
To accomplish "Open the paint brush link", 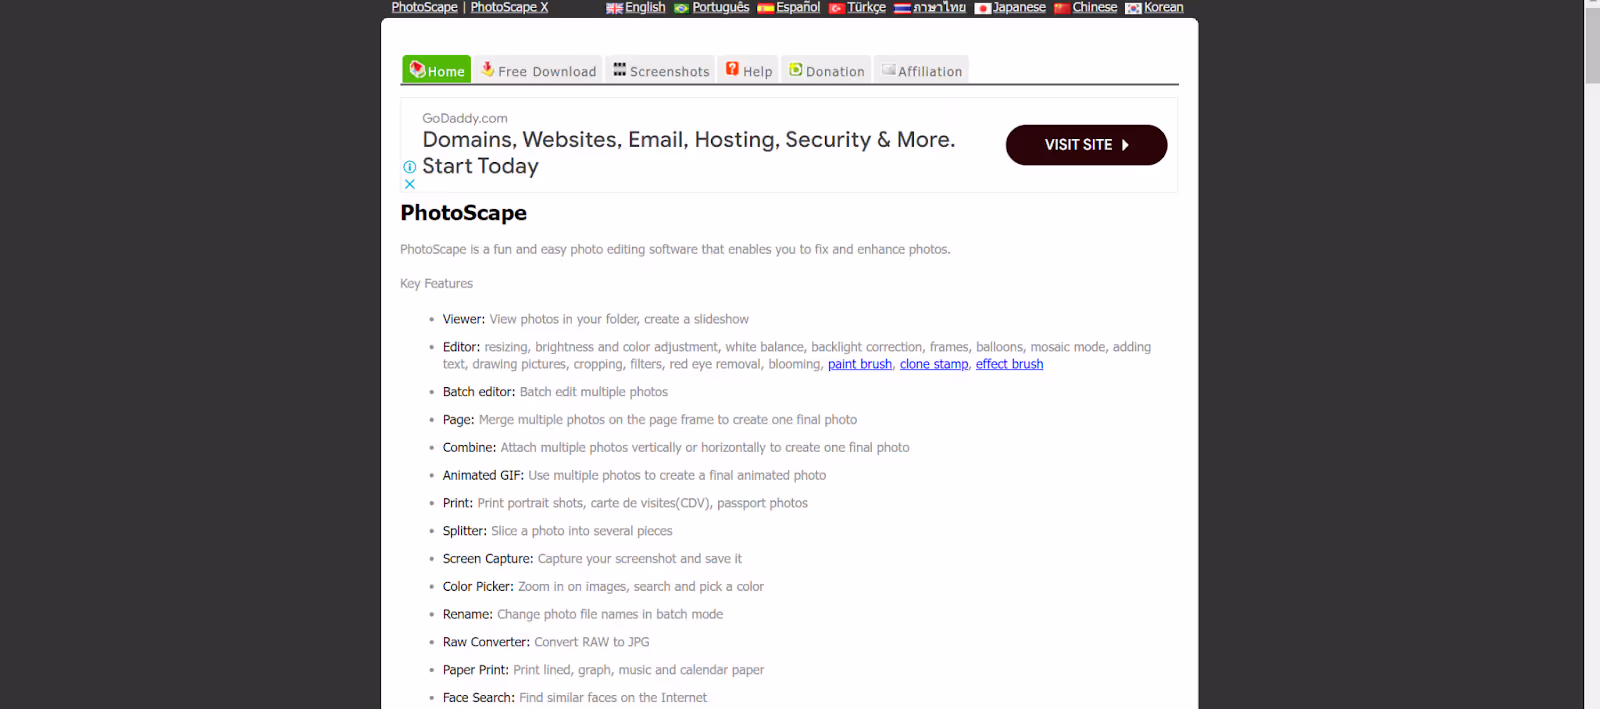I will [860, 364].
